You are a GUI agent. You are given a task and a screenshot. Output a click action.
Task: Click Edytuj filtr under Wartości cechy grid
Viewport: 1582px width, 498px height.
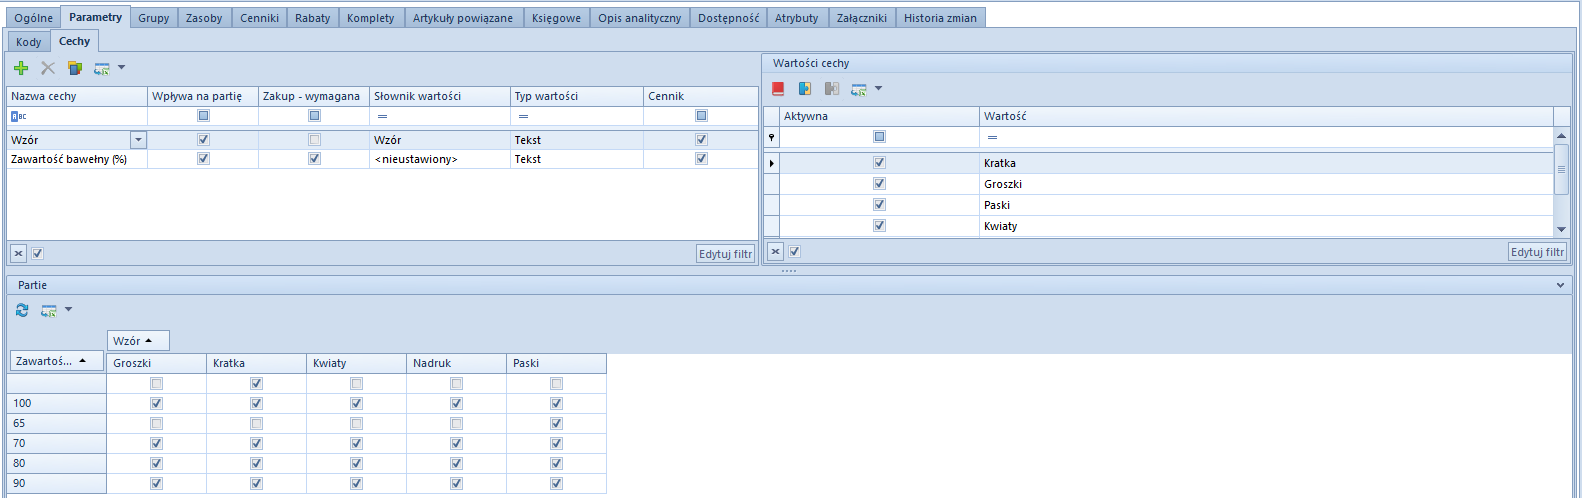(x=1538, y=252)
